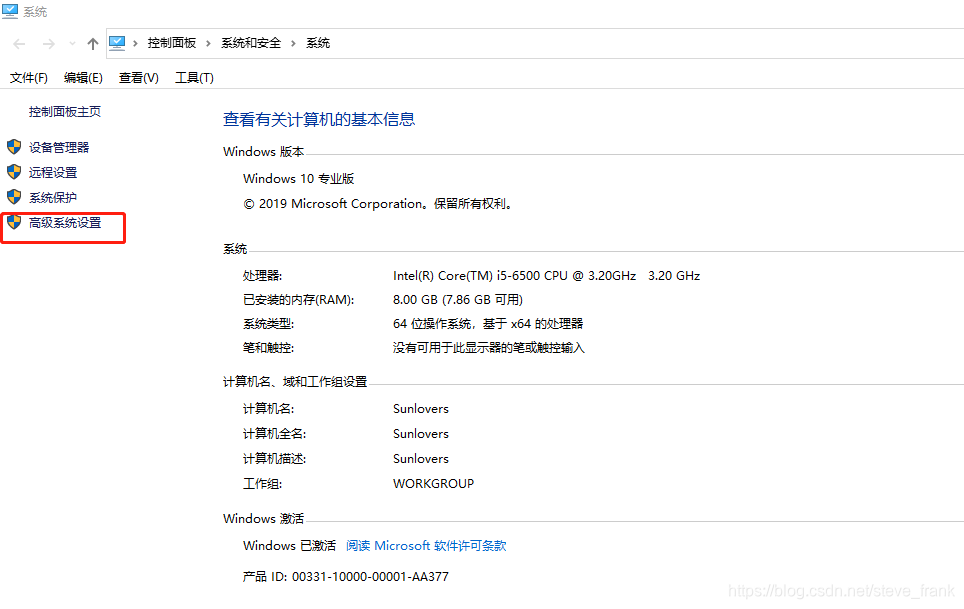
Task: Select the 系统 breadcrumb item
Action: 318,43
